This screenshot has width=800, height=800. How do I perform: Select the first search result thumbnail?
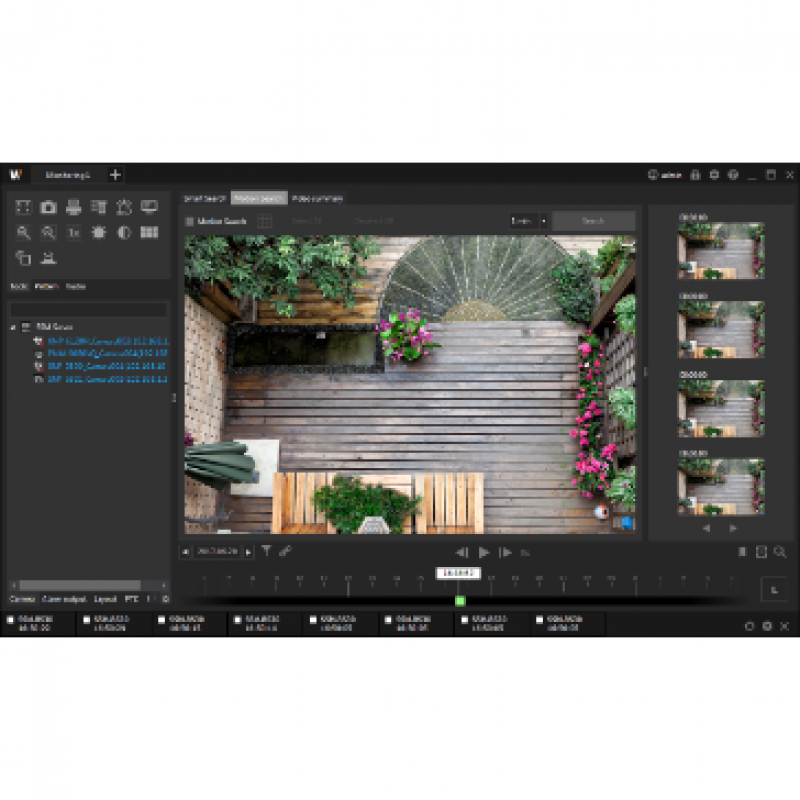[720, 251]
